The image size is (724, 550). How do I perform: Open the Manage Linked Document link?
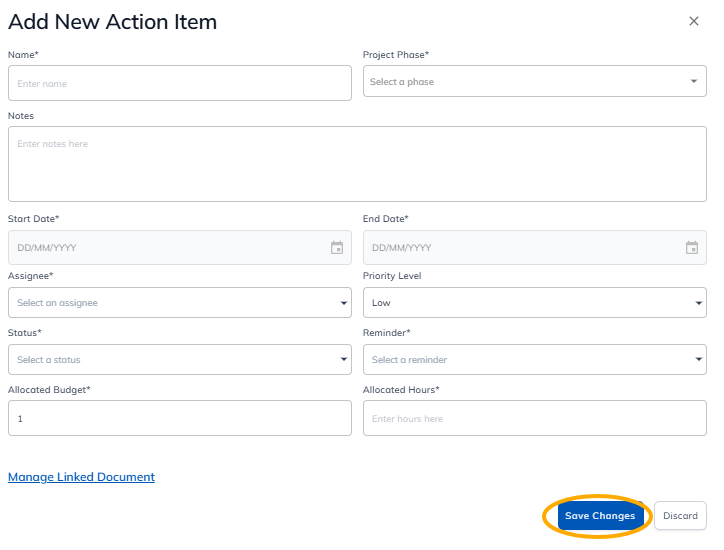(x=81, y=477)
